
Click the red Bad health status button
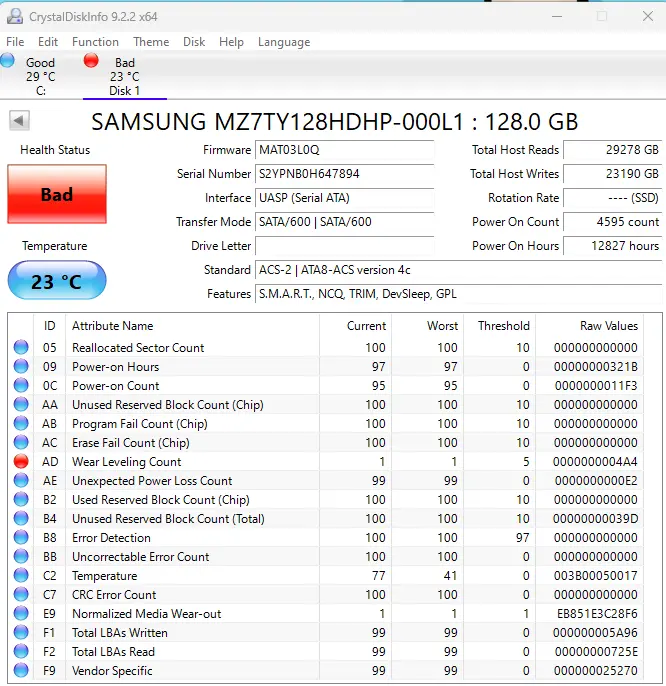tap(57, 194)
